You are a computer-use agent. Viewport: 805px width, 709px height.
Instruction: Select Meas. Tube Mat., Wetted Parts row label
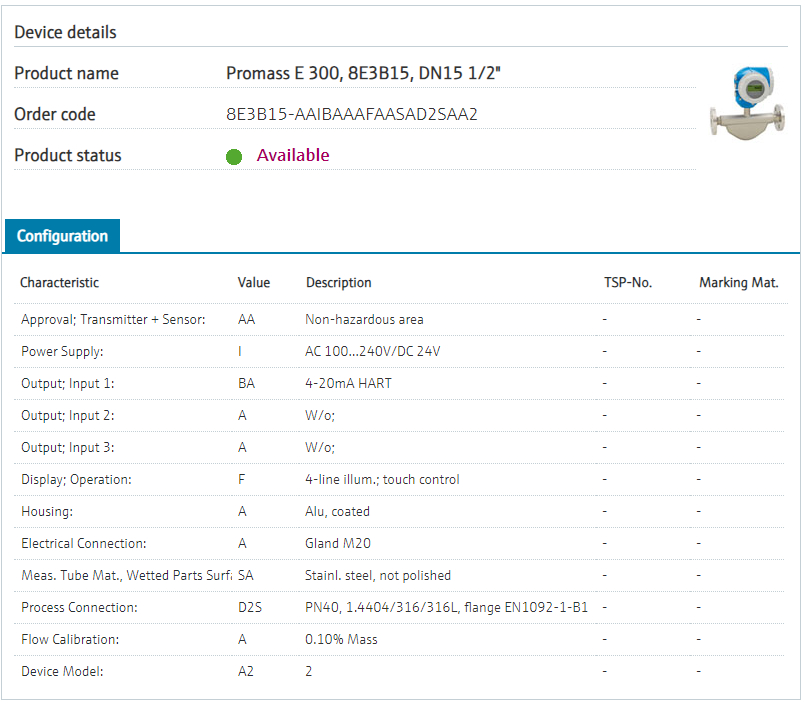[126, 576]
